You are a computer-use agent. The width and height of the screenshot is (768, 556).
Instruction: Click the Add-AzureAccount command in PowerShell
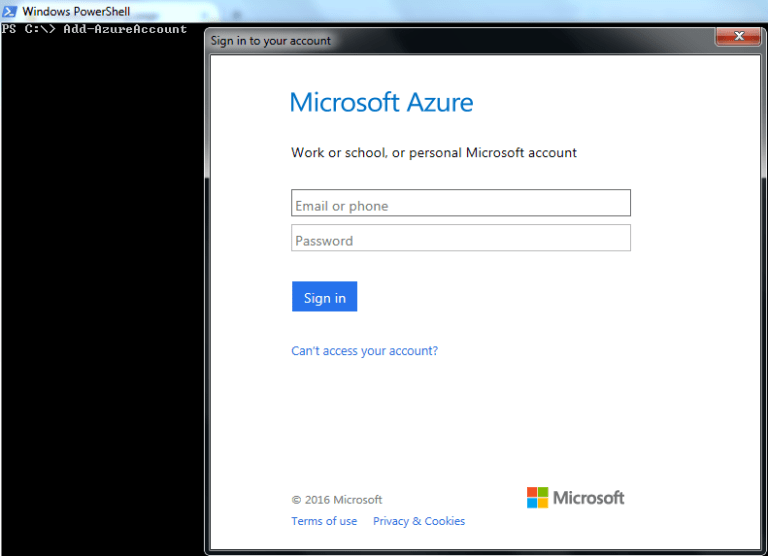pyautogui.click(x=125, y=29)
